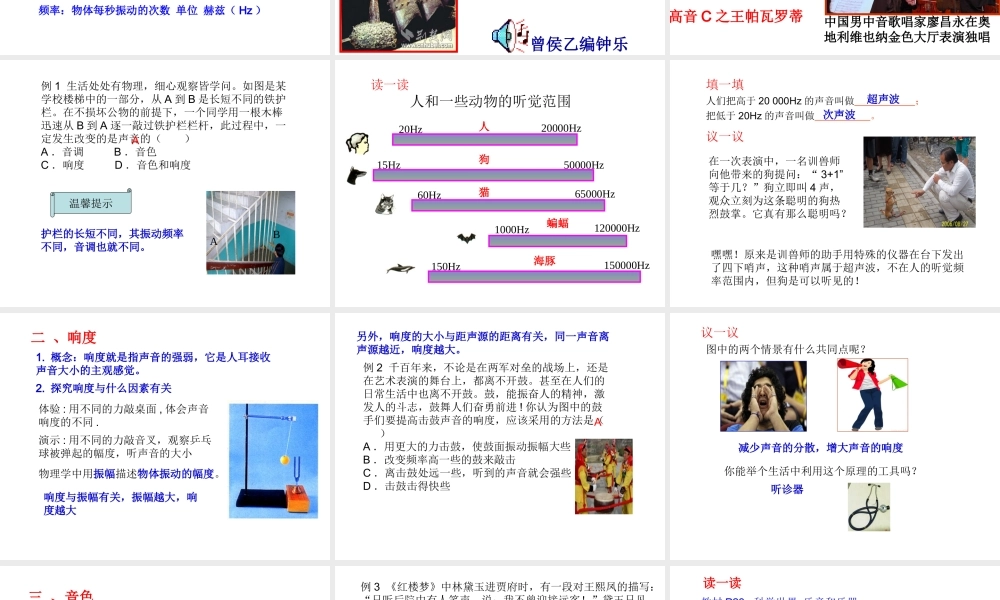Viewport: 1000px width, 600px height.
Task: Click the question 你能举个生活中利用这个原理的工具吗
Action: [821, 471]
